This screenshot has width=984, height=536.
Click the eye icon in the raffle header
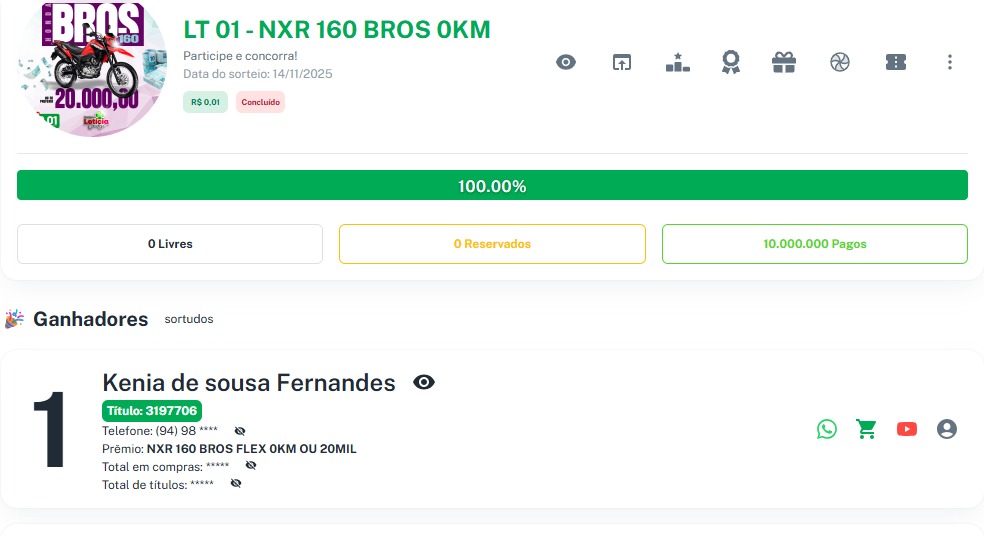pyautogui.click(x=566, y=62)
